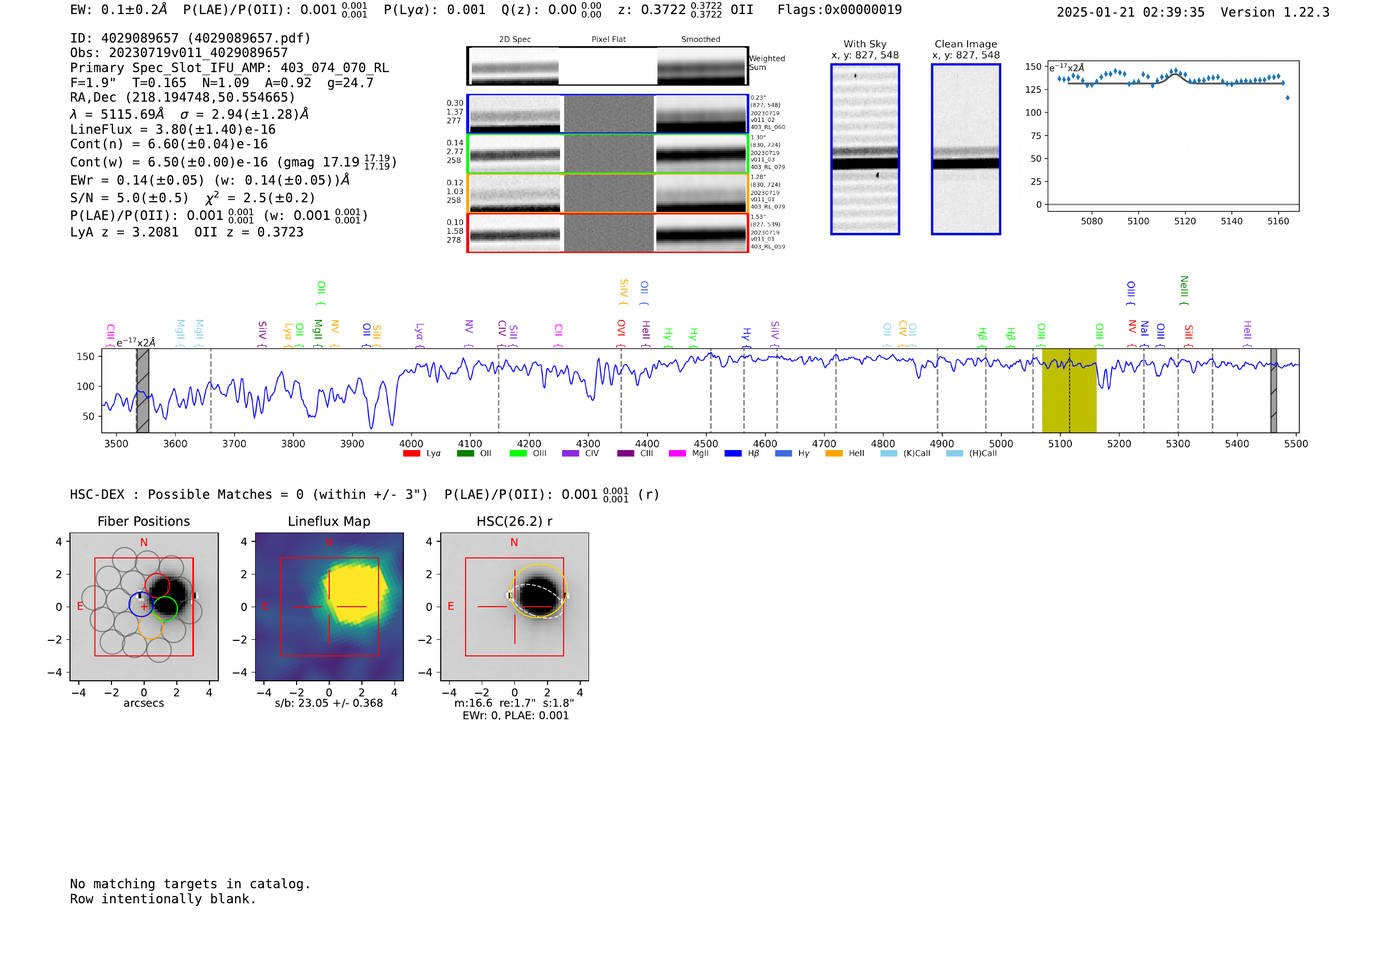Open the Clean Image panel
The height and width of the screenshot is (953, 1400).
click(966, 149)
